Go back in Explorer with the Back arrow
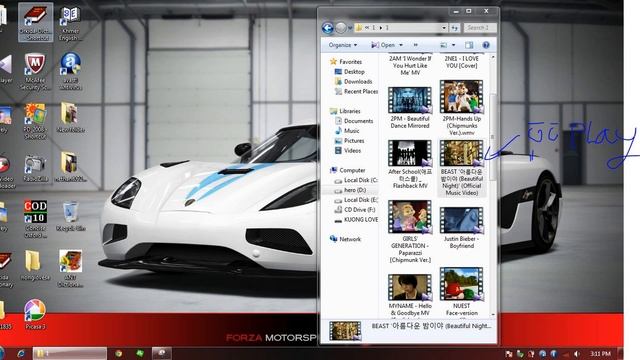This screenshot has height=360, width=640. click(327, 28)
